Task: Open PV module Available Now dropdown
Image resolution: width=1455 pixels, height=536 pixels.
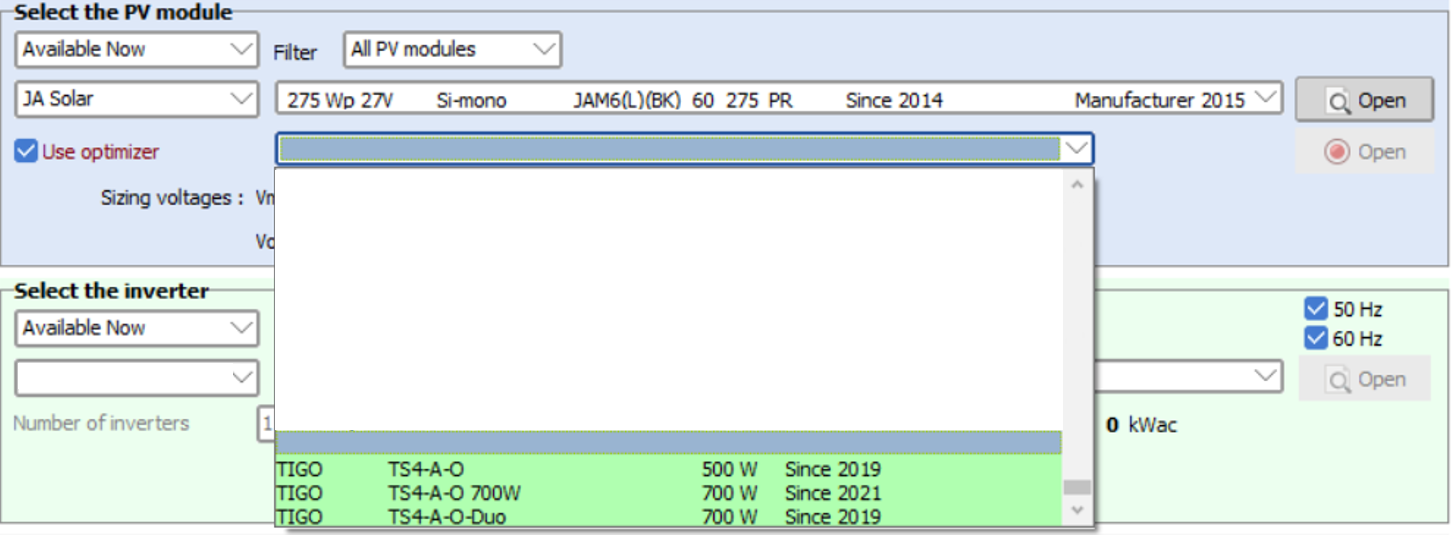Action: click(x=137, y=49)
